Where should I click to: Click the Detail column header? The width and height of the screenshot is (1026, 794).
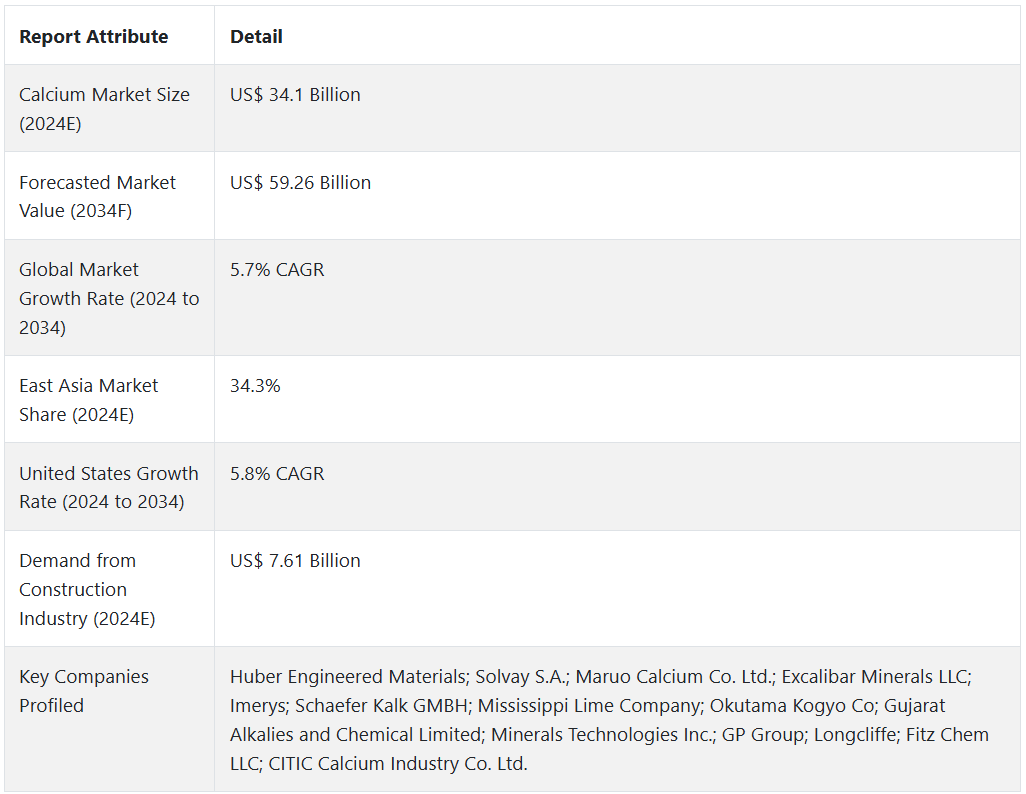(256, 37)
